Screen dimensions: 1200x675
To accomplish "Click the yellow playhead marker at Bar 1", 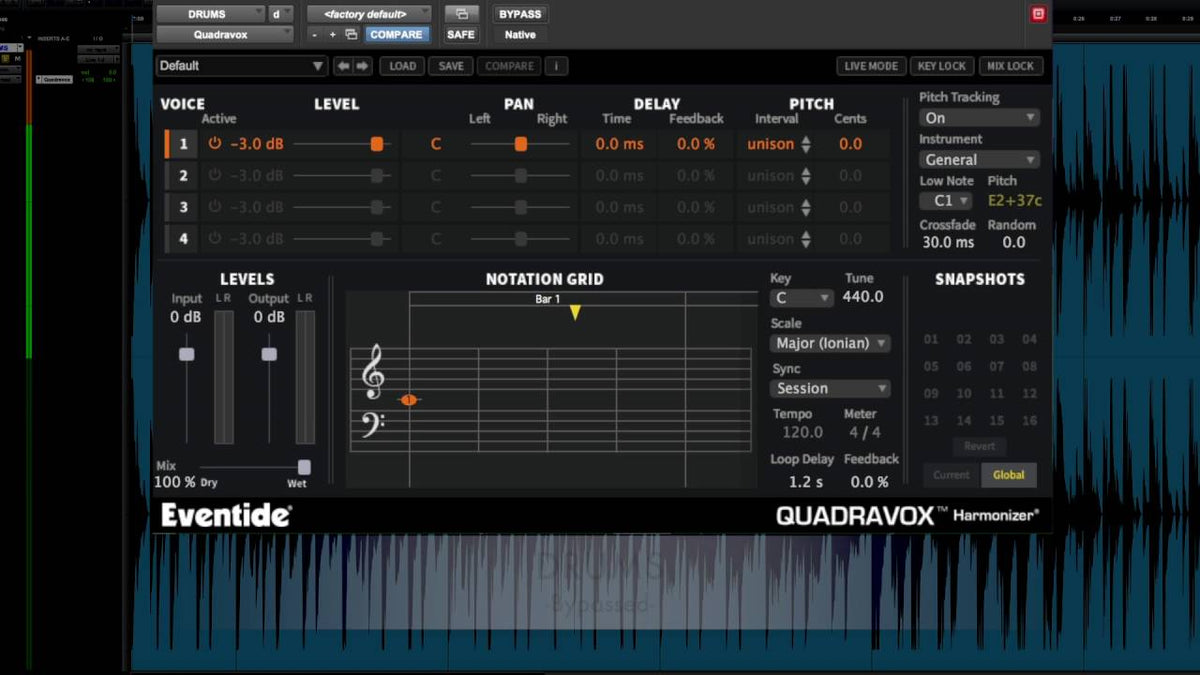I will tap(575, 313).
